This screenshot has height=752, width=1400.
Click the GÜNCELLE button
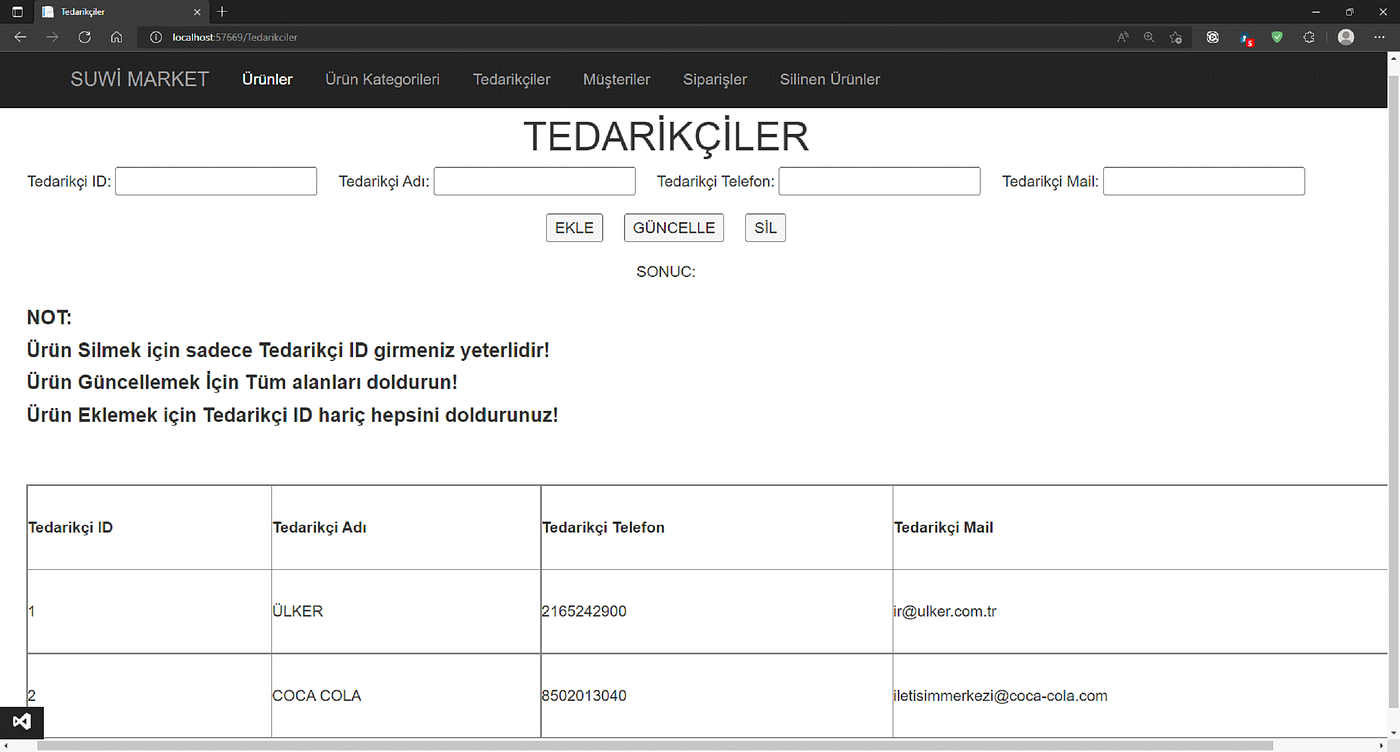click(x=674, y=228)
